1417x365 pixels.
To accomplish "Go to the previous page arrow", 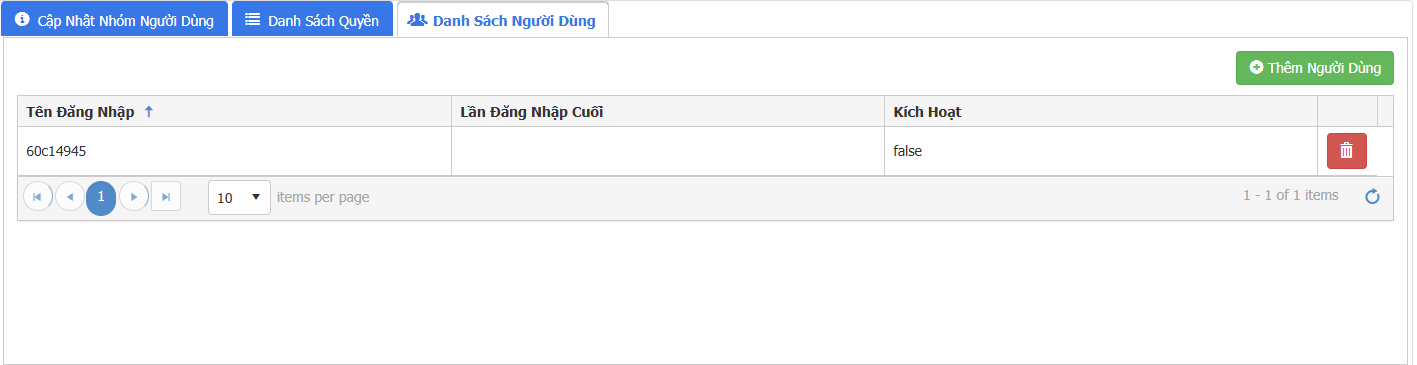I will [69, 197].
